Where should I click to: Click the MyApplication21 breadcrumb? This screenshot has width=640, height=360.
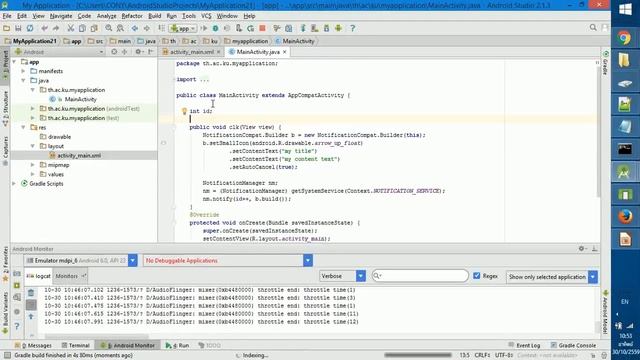(31, 41)
